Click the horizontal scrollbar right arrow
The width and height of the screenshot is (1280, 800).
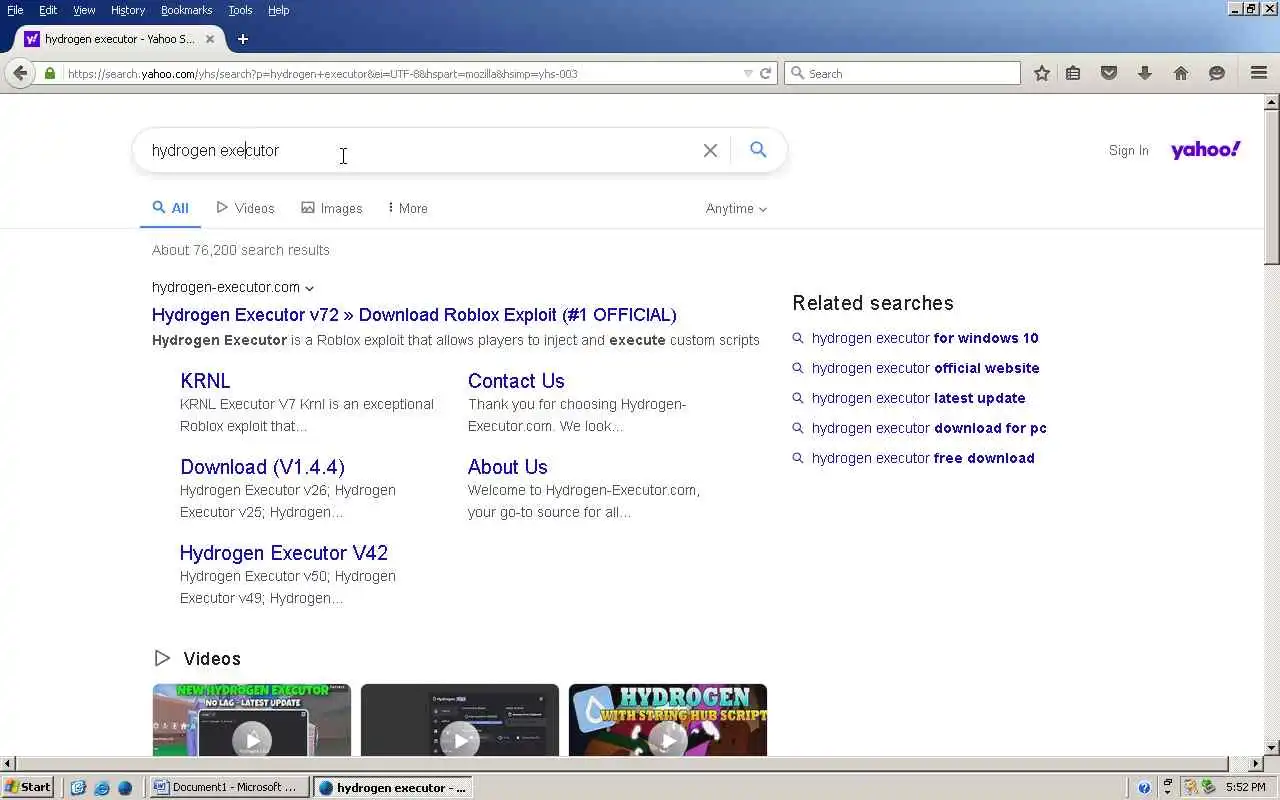[x=1256, y=764]
